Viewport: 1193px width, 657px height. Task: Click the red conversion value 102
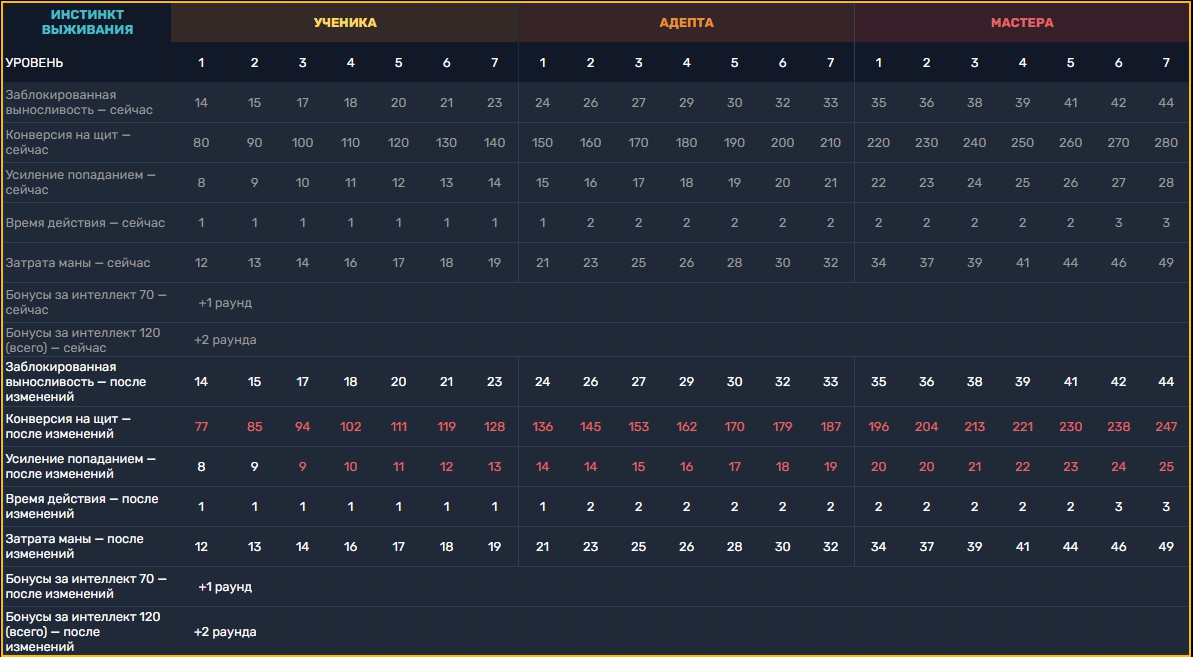(351, 427)
